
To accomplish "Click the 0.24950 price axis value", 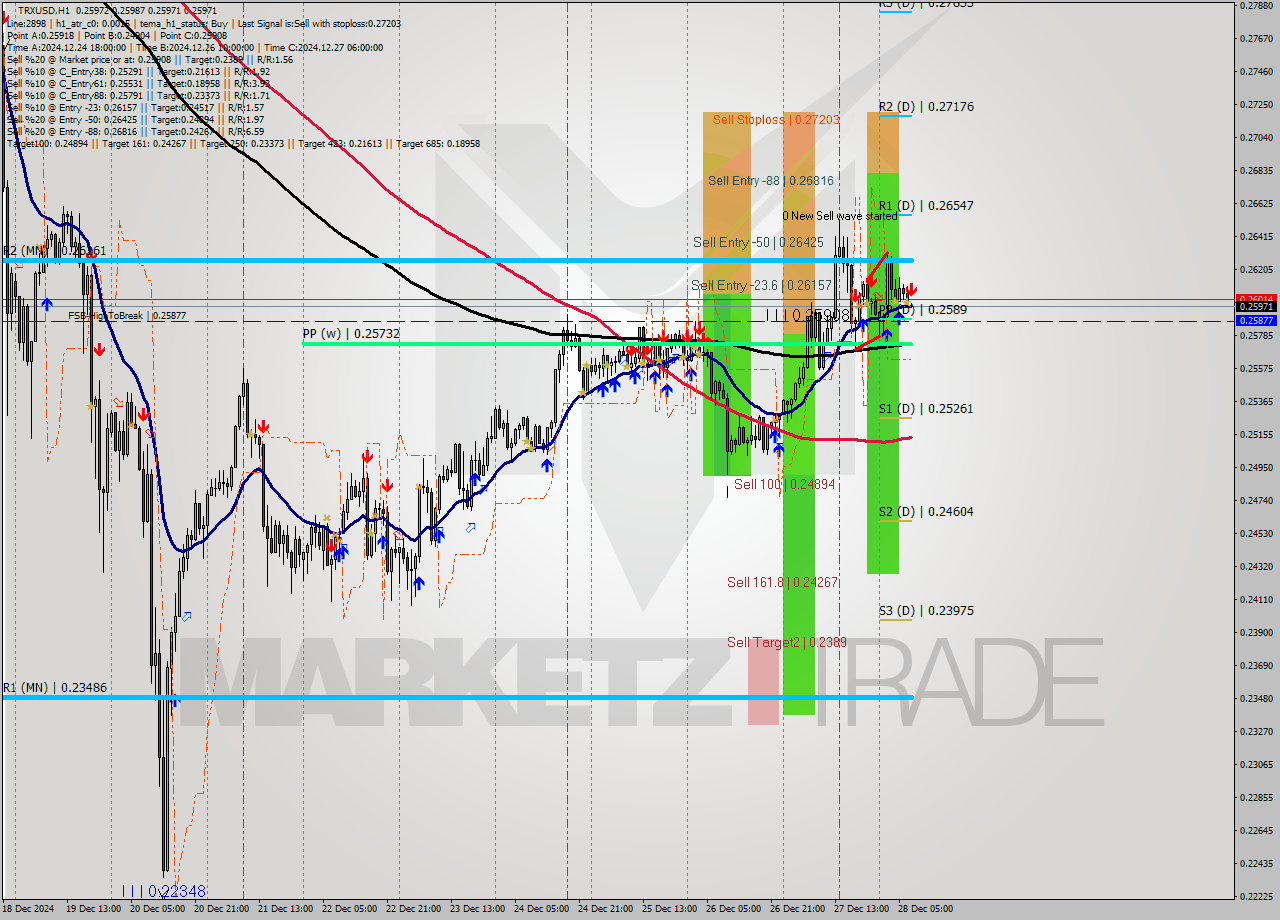I will tap(1256, 467).
